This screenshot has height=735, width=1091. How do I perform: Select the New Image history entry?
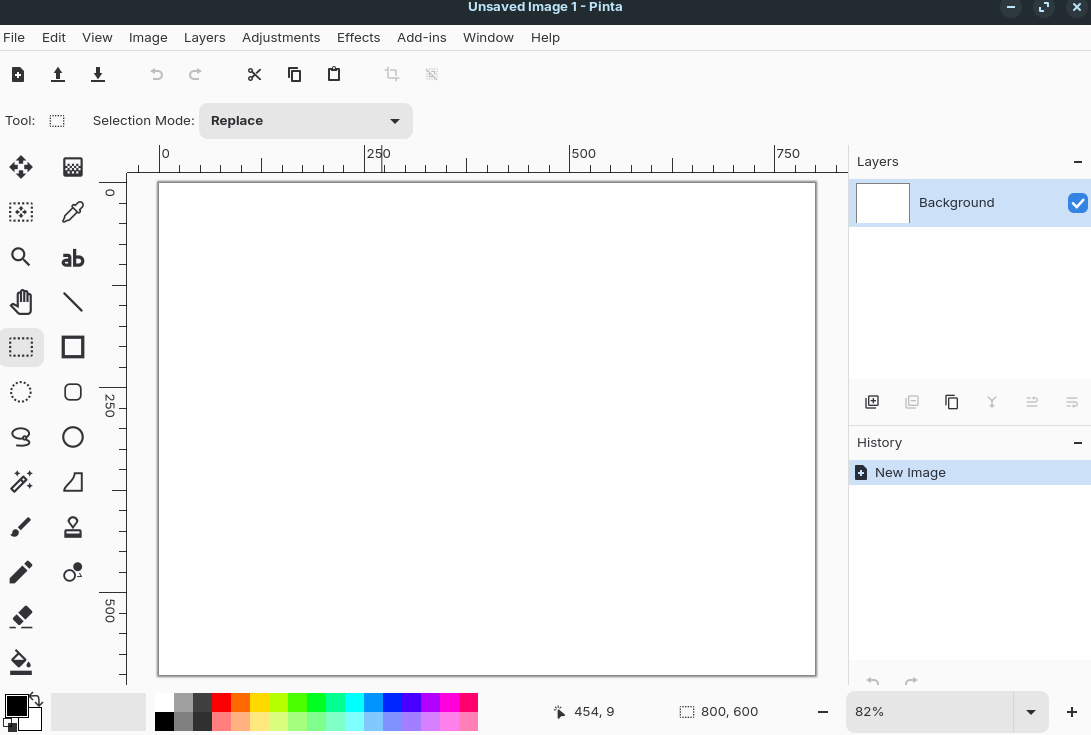(x=910, y=473)
